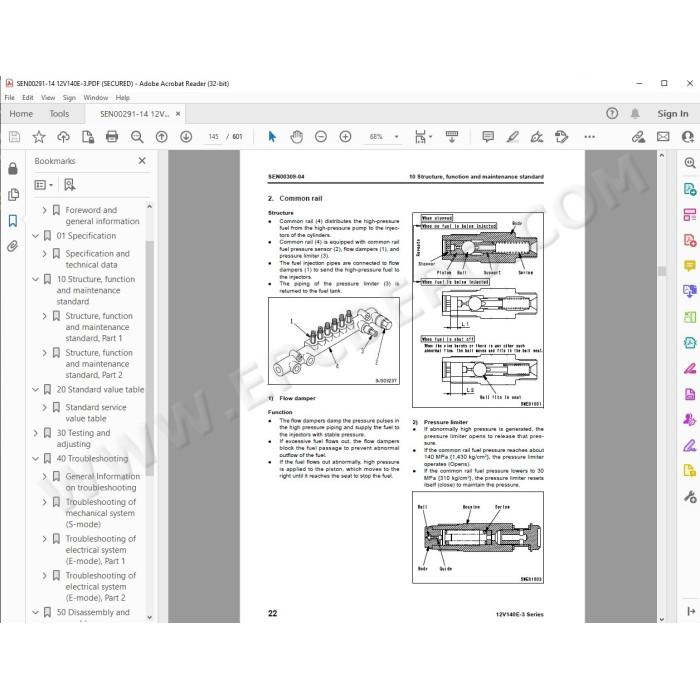Open the zoom level dropdown
The image size is (700, 700).
pyautogui.click(x=396, y=137)
